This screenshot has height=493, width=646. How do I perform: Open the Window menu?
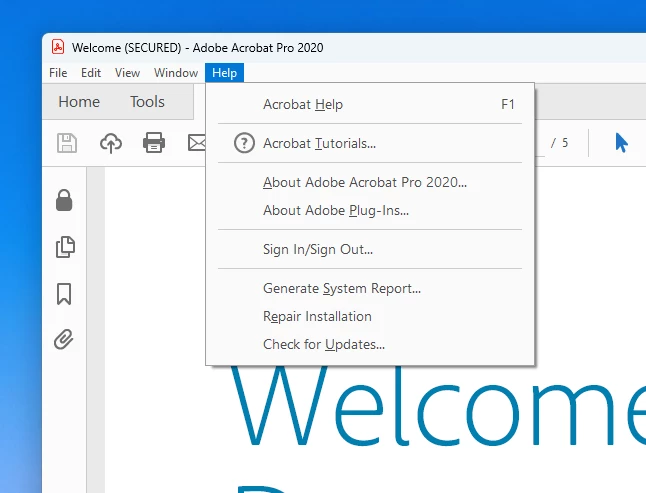point(176,73)
